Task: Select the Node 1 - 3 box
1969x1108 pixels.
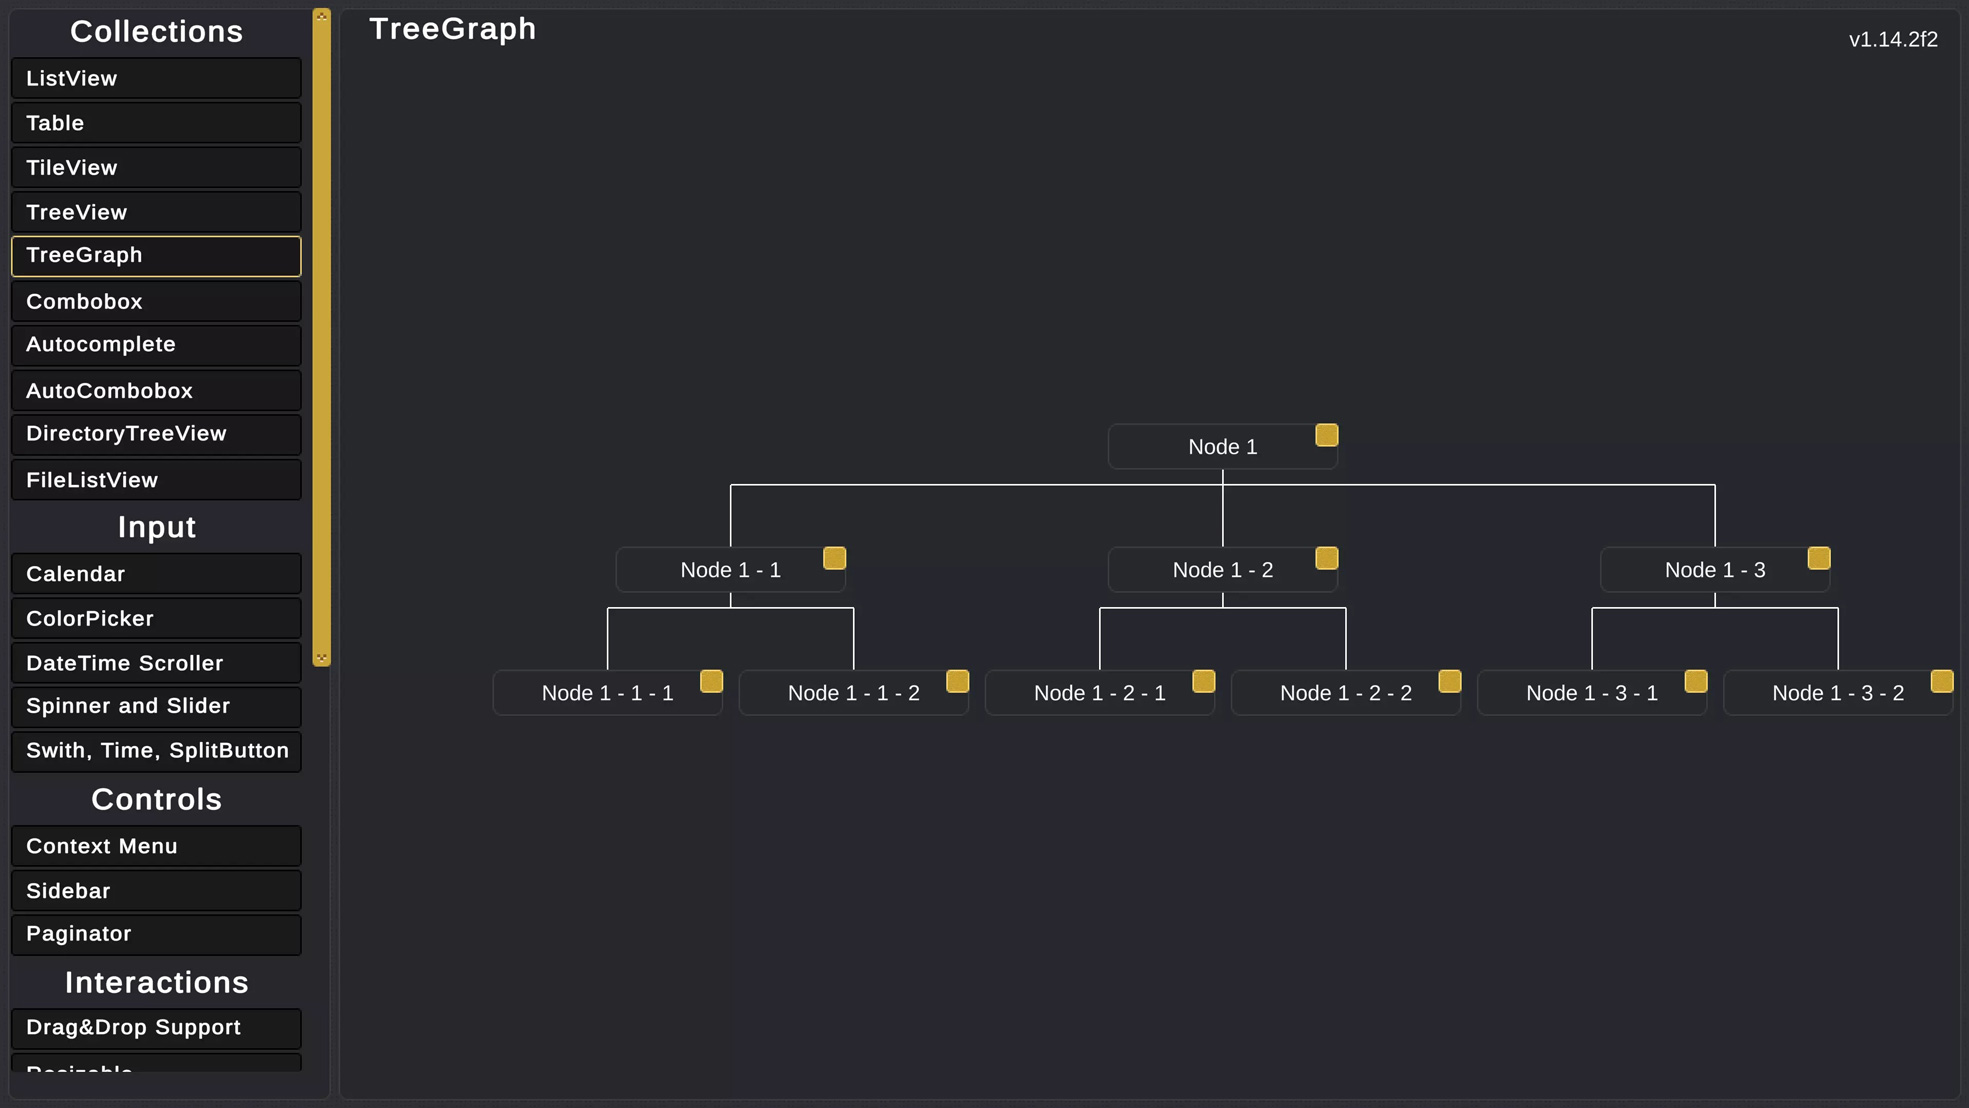Action: pos(1714,570)
